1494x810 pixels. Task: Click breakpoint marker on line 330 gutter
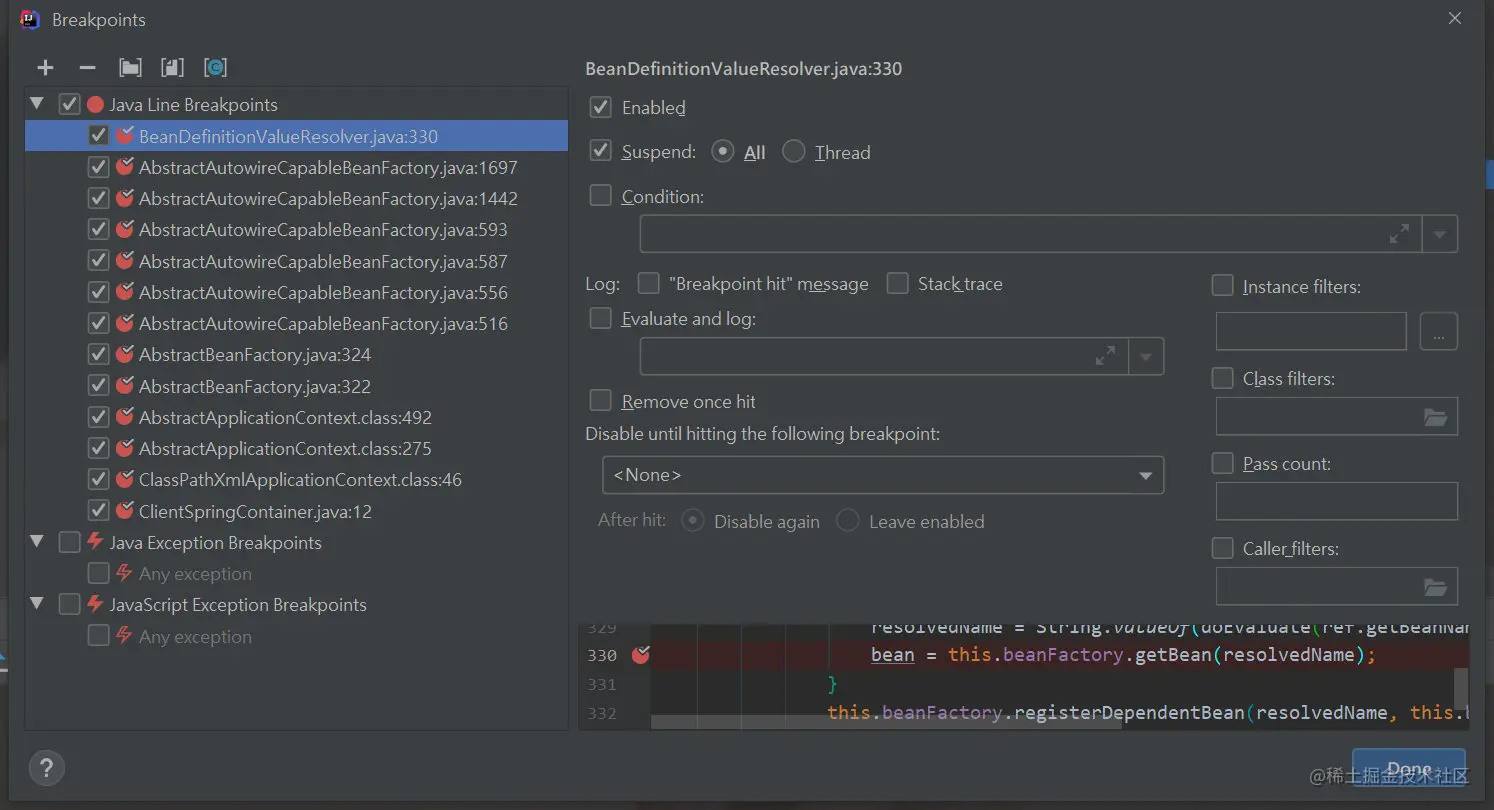click(x=641, y=655)
